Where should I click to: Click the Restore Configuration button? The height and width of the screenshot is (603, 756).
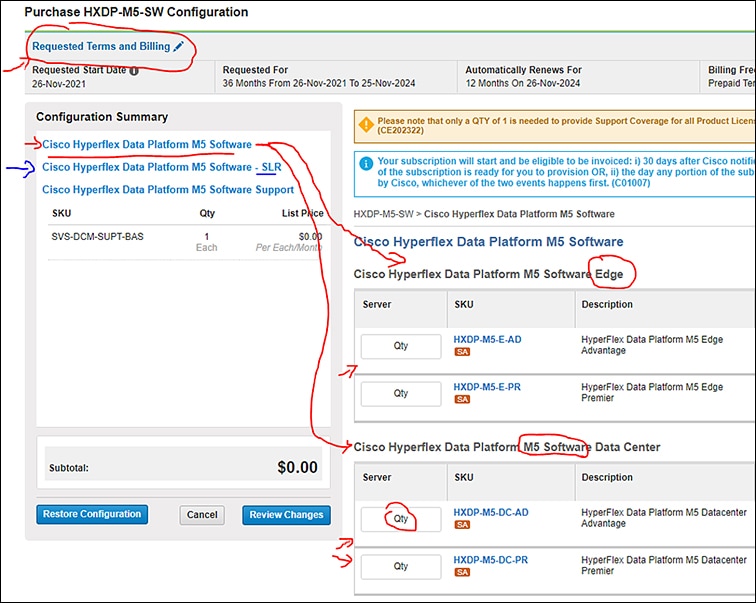(92, 514)
